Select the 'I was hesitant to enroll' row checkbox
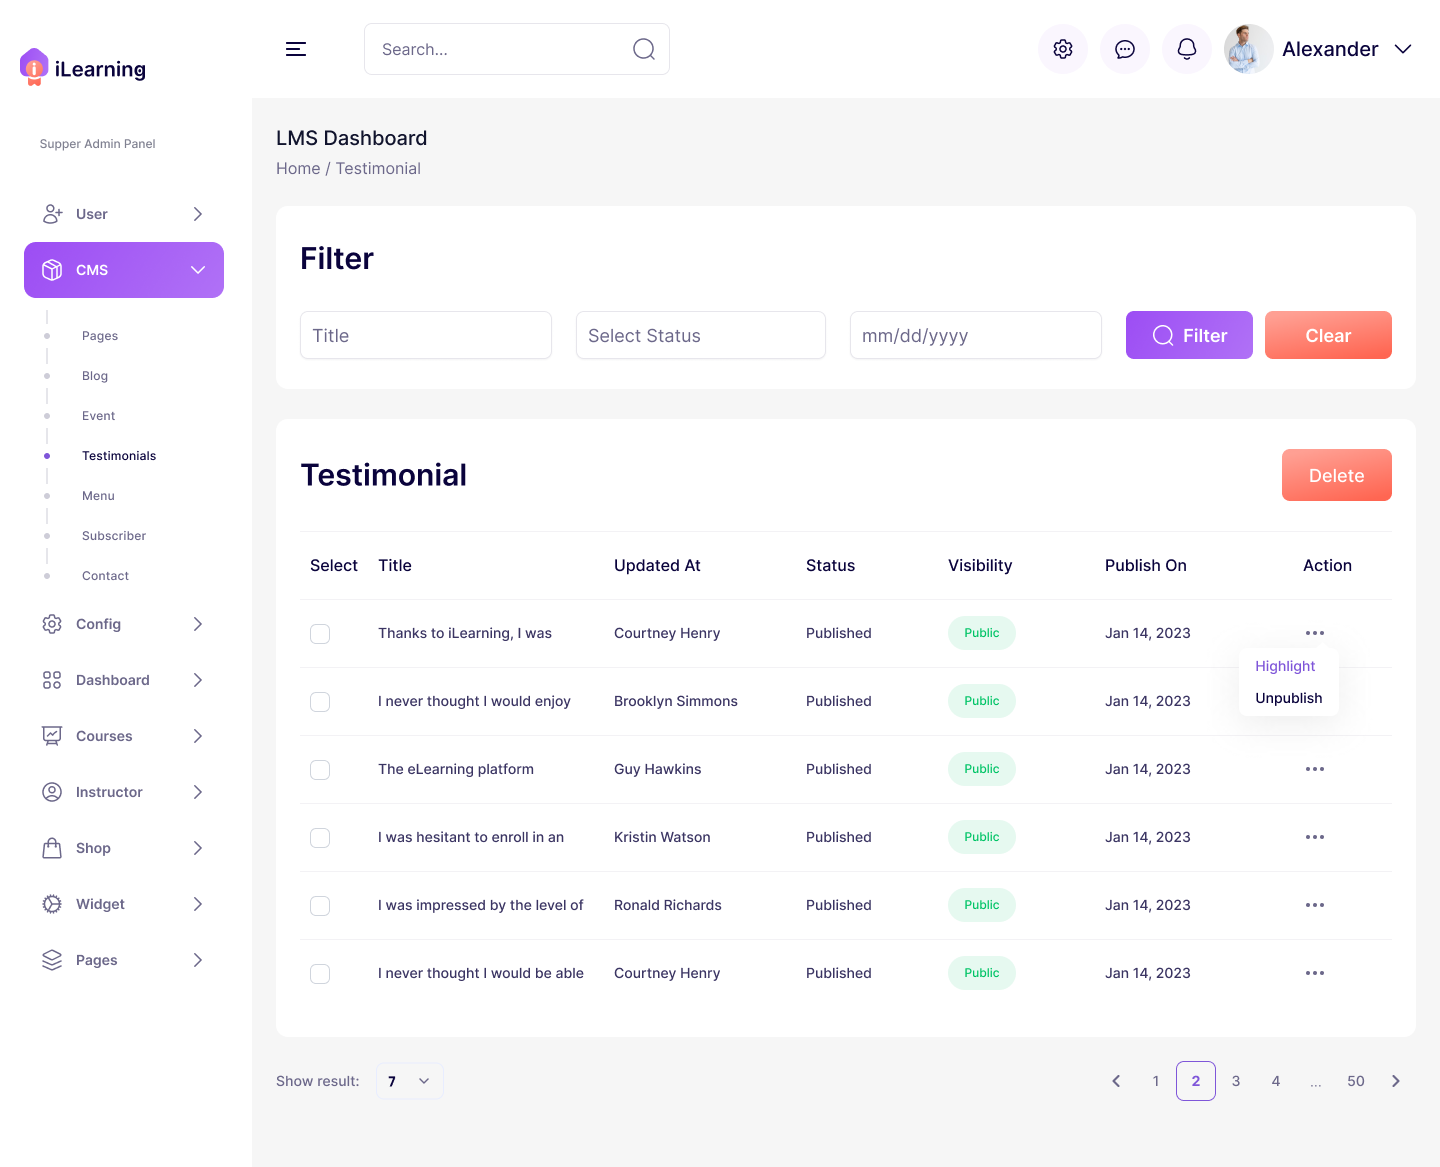 click(x=320, y=838)
